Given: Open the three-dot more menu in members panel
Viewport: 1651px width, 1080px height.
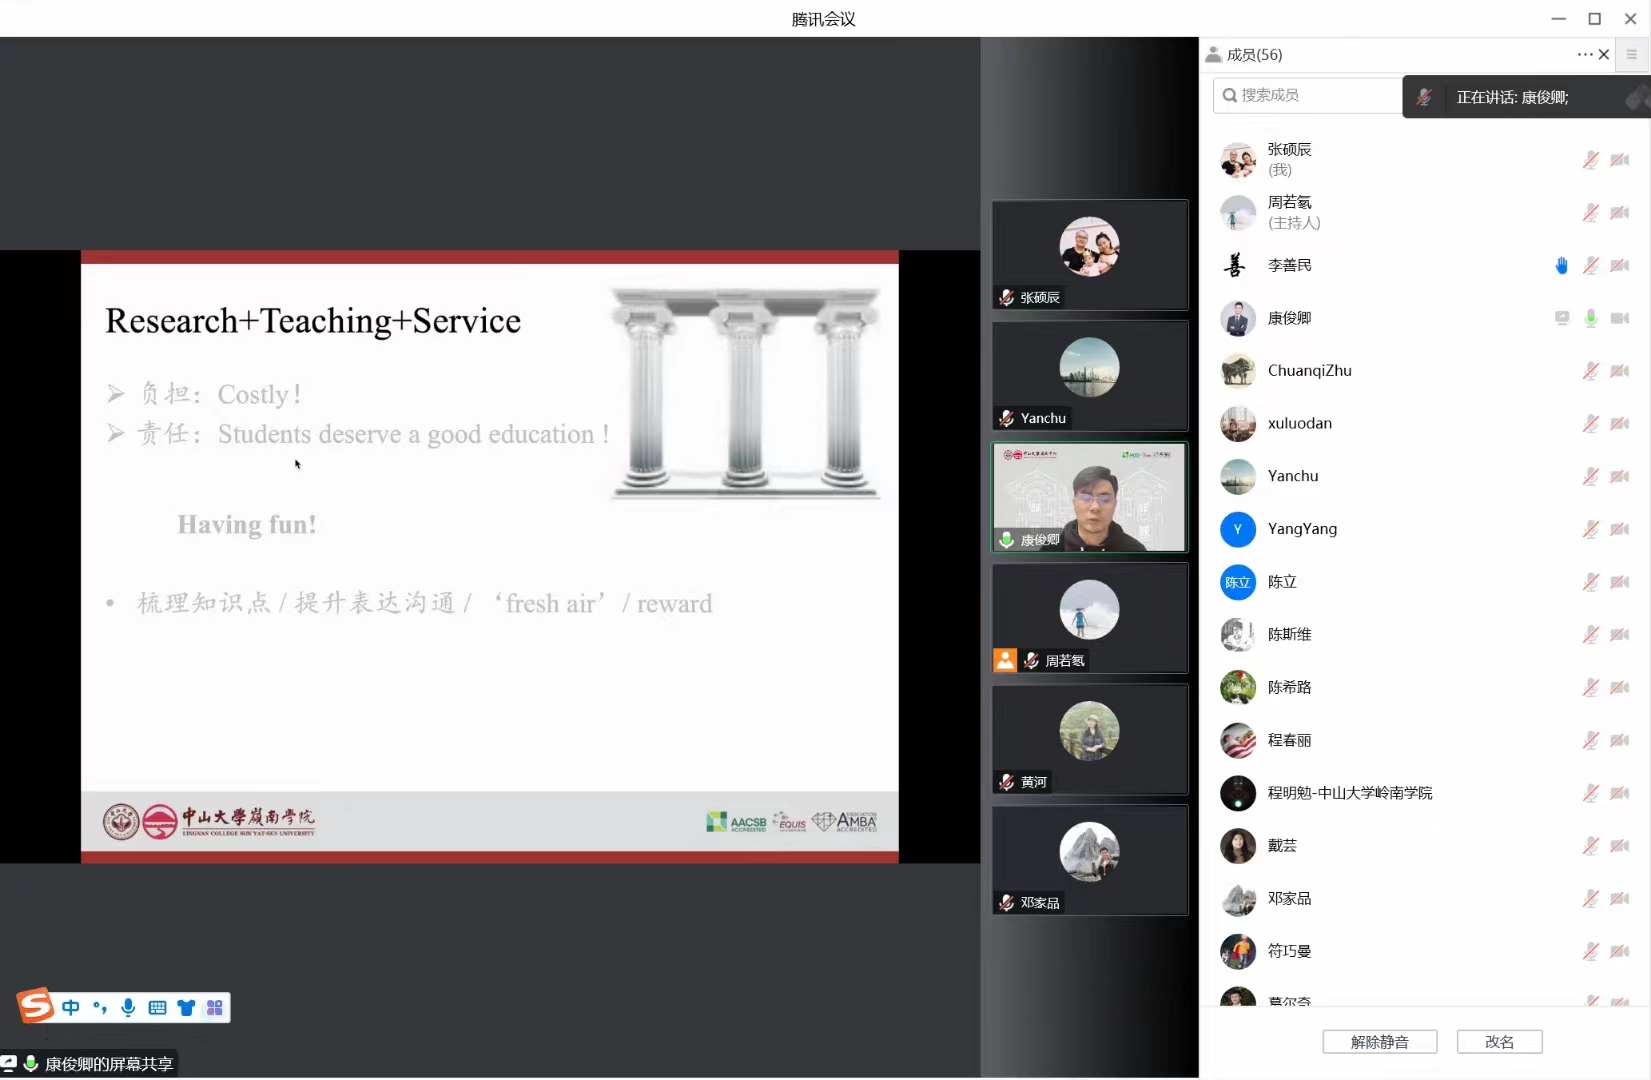Looking at the screenshot, I should click(x=1584, y=54).
